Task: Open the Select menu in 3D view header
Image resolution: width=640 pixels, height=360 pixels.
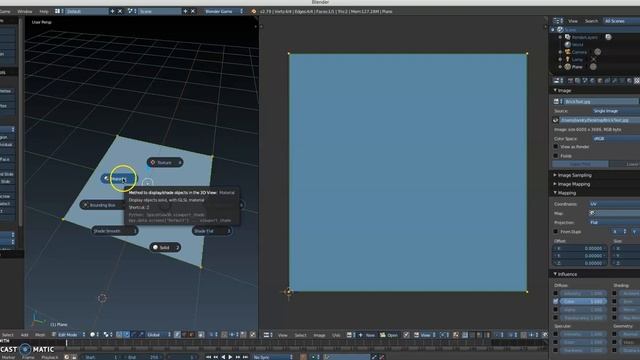Action: (x=7, y=335)
